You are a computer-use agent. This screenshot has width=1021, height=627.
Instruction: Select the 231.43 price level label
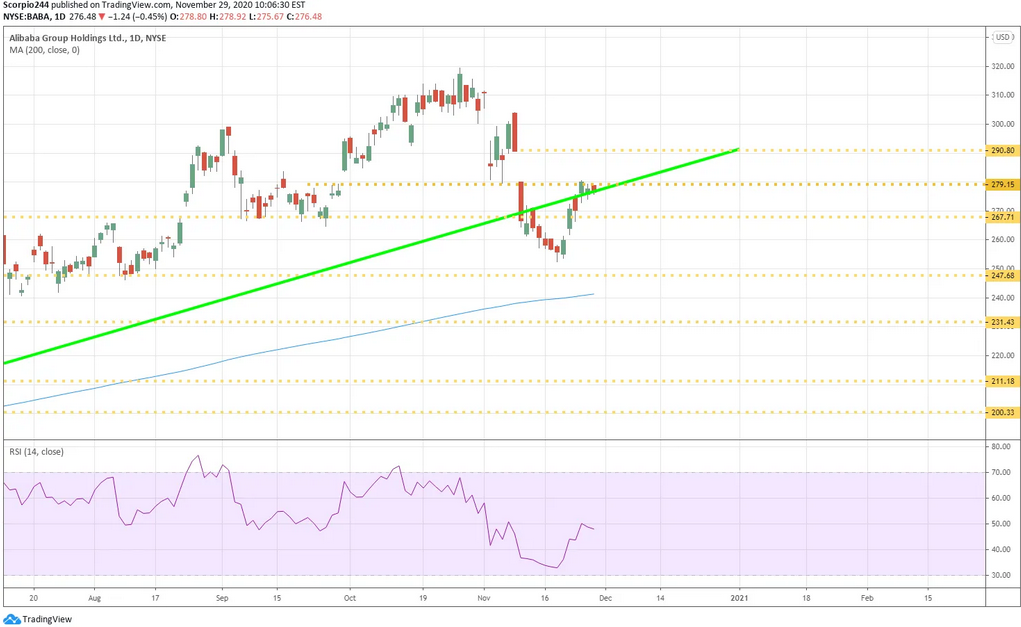point(1002,322)
